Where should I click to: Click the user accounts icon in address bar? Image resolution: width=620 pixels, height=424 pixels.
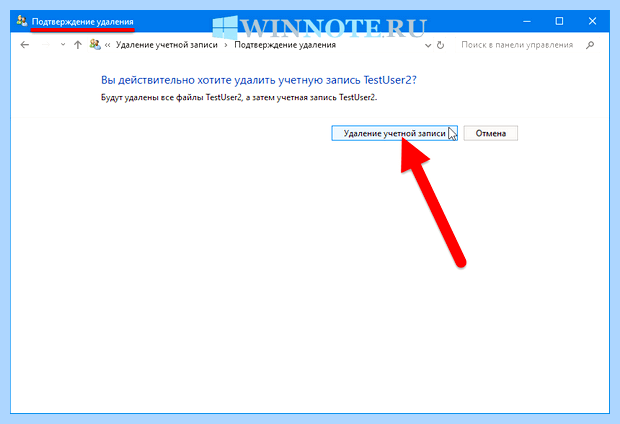click(x=95, y=44)
